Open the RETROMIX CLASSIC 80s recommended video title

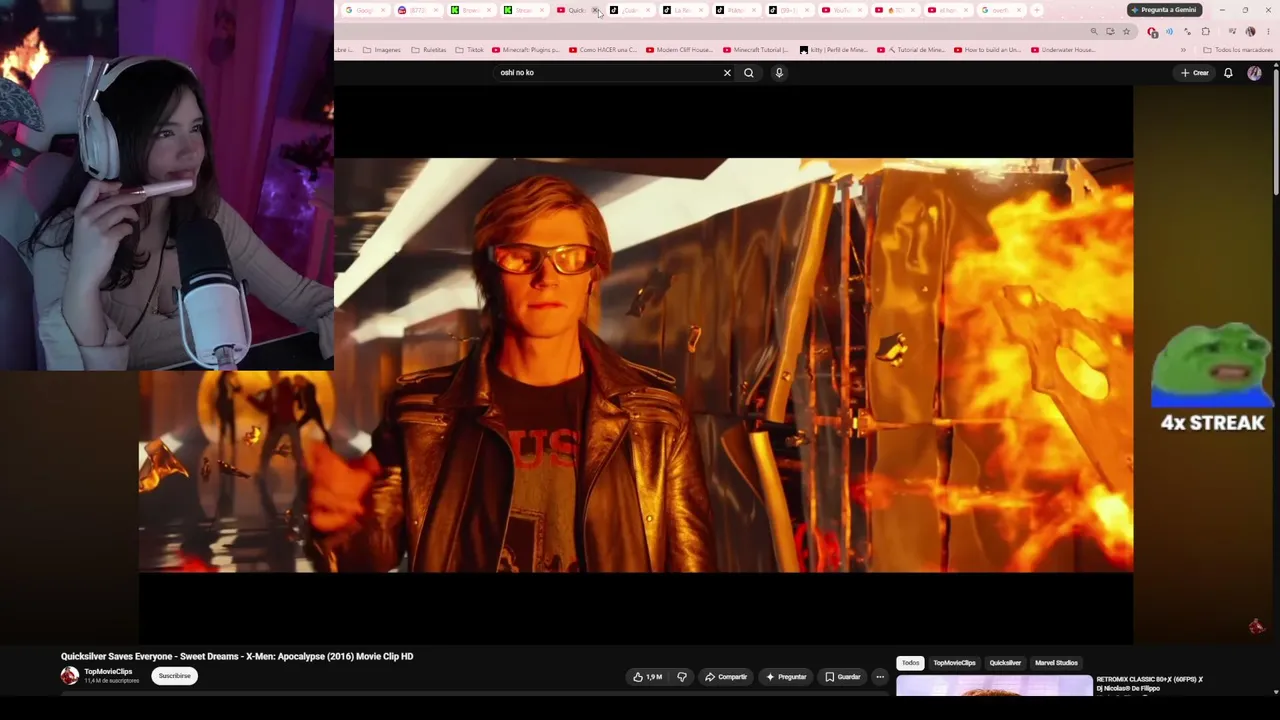(1150, 684)
